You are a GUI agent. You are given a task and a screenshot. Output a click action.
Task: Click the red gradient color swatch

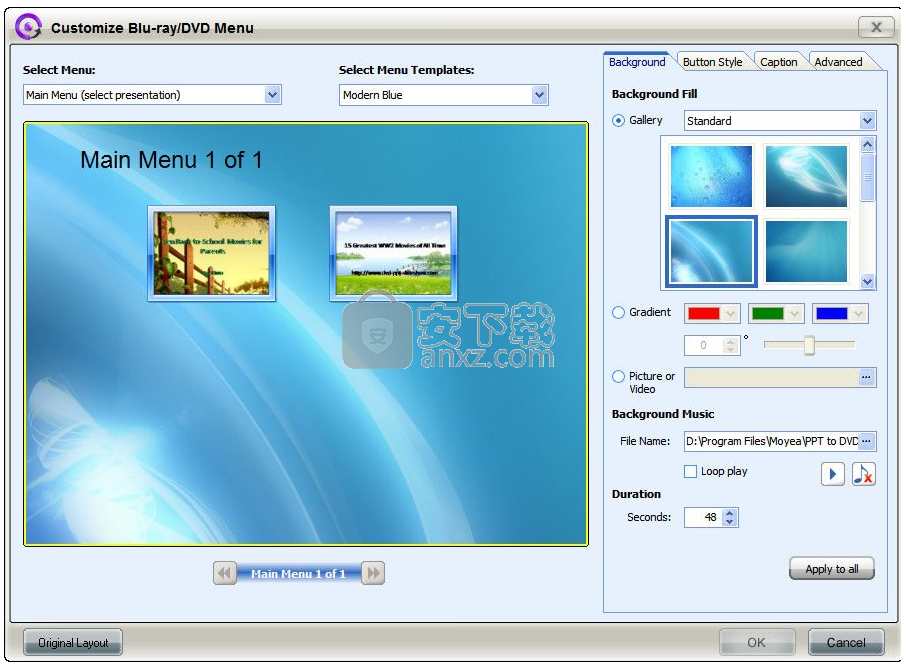click(x=704, y=313)
